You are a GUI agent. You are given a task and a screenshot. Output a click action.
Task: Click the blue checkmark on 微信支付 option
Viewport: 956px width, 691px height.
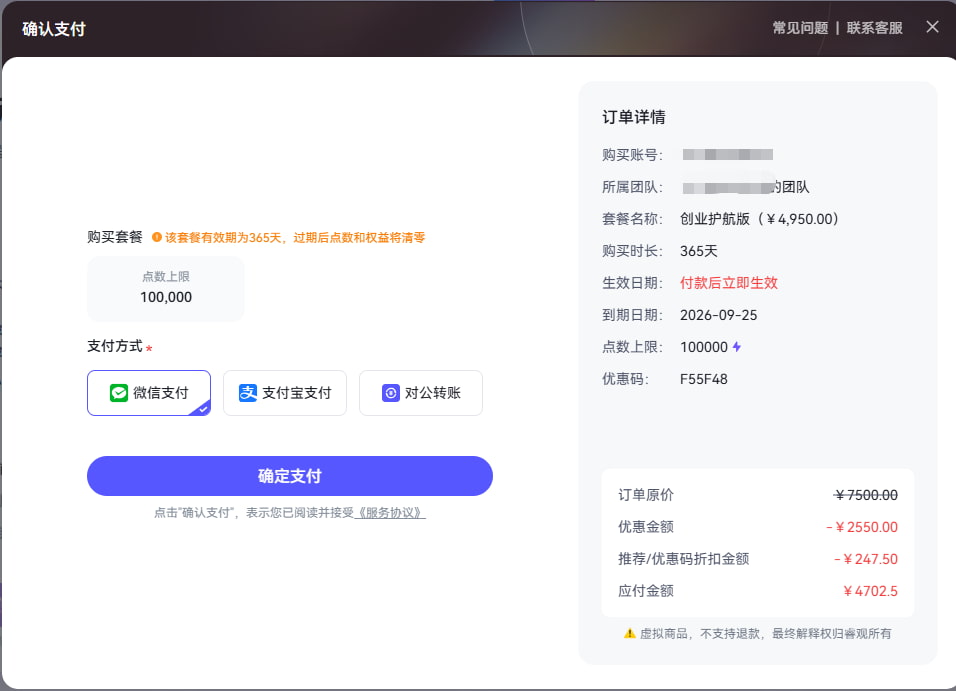click(x=202, y=409)
